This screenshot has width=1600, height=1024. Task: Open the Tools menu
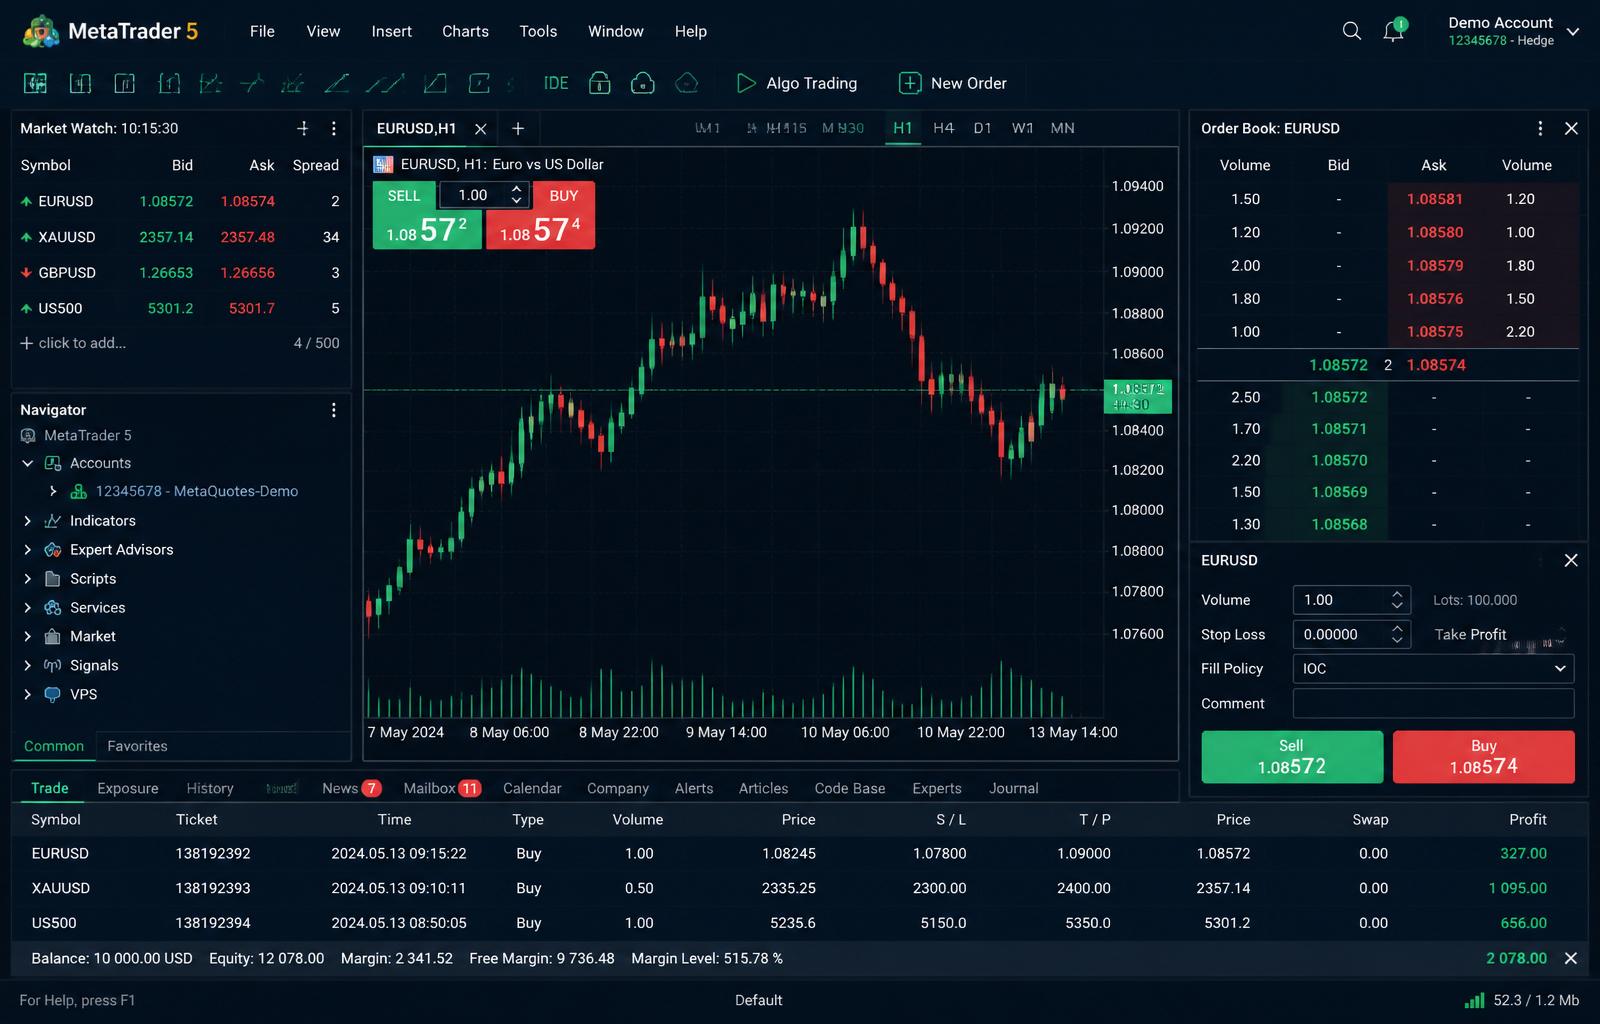(x=538, y=31)
